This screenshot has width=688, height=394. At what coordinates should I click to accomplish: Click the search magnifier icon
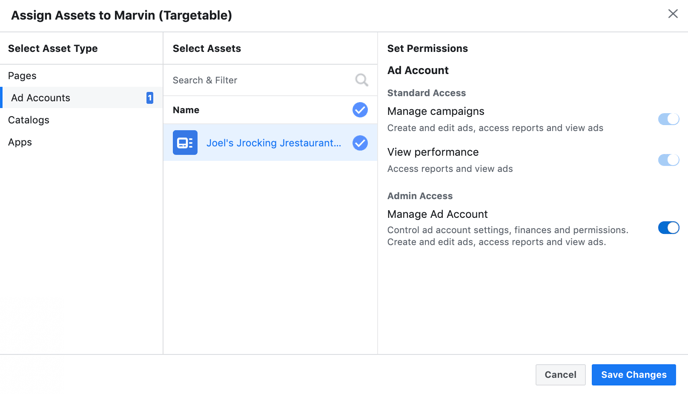pyautogui.click(x=361, y=80)
